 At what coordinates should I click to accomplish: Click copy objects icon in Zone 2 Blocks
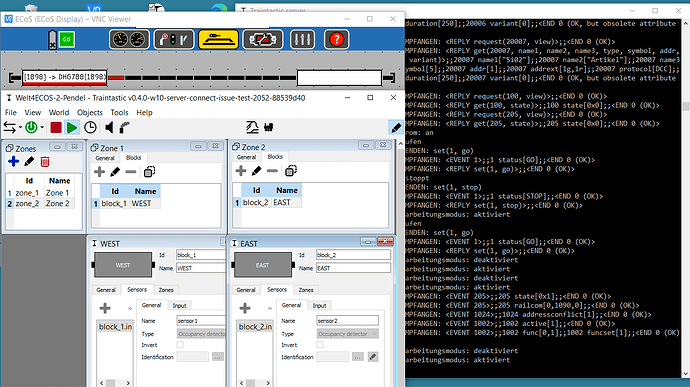291,171
